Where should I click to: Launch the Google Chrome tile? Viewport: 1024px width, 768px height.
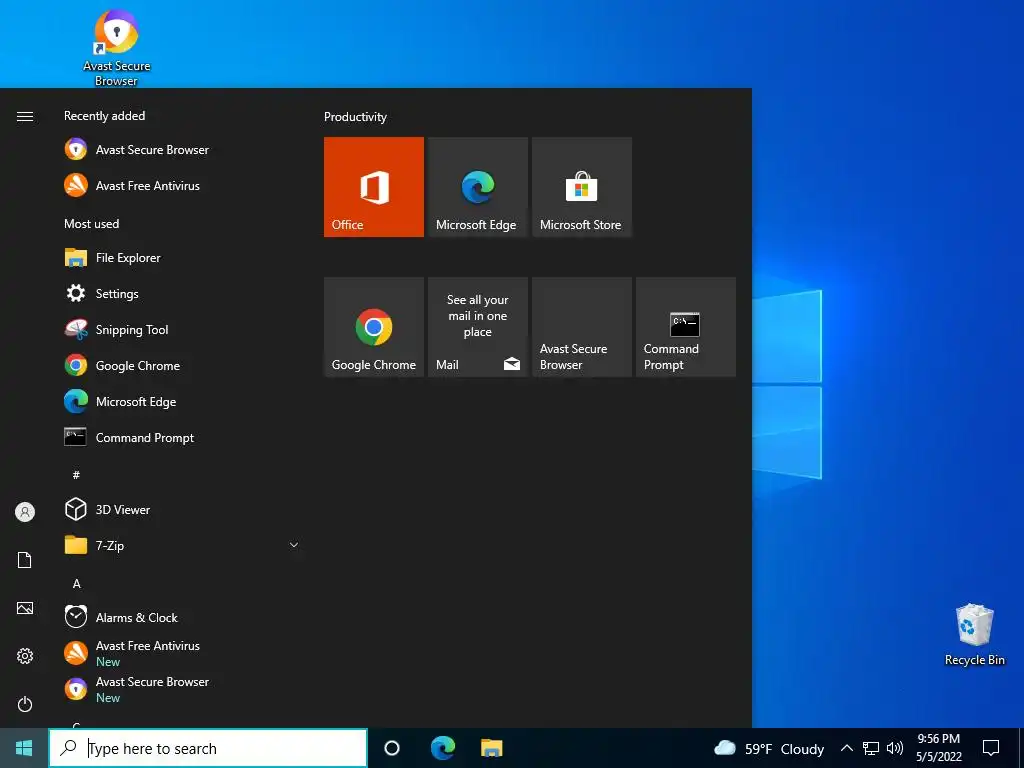point(374,327)
